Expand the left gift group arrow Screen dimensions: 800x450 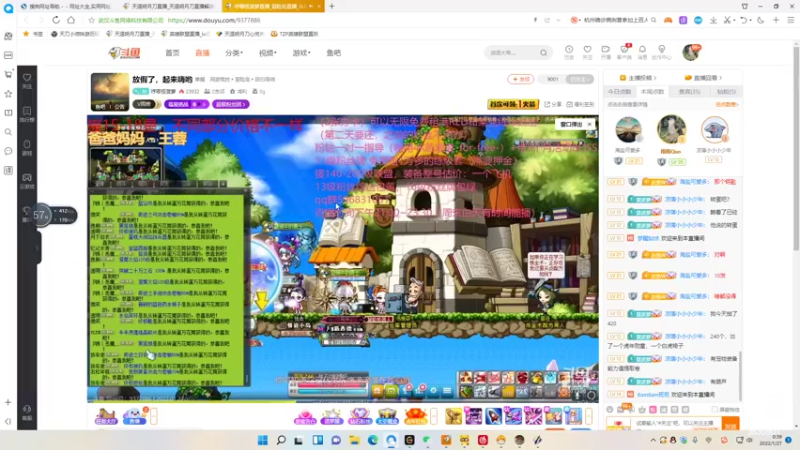pos(154,416)
